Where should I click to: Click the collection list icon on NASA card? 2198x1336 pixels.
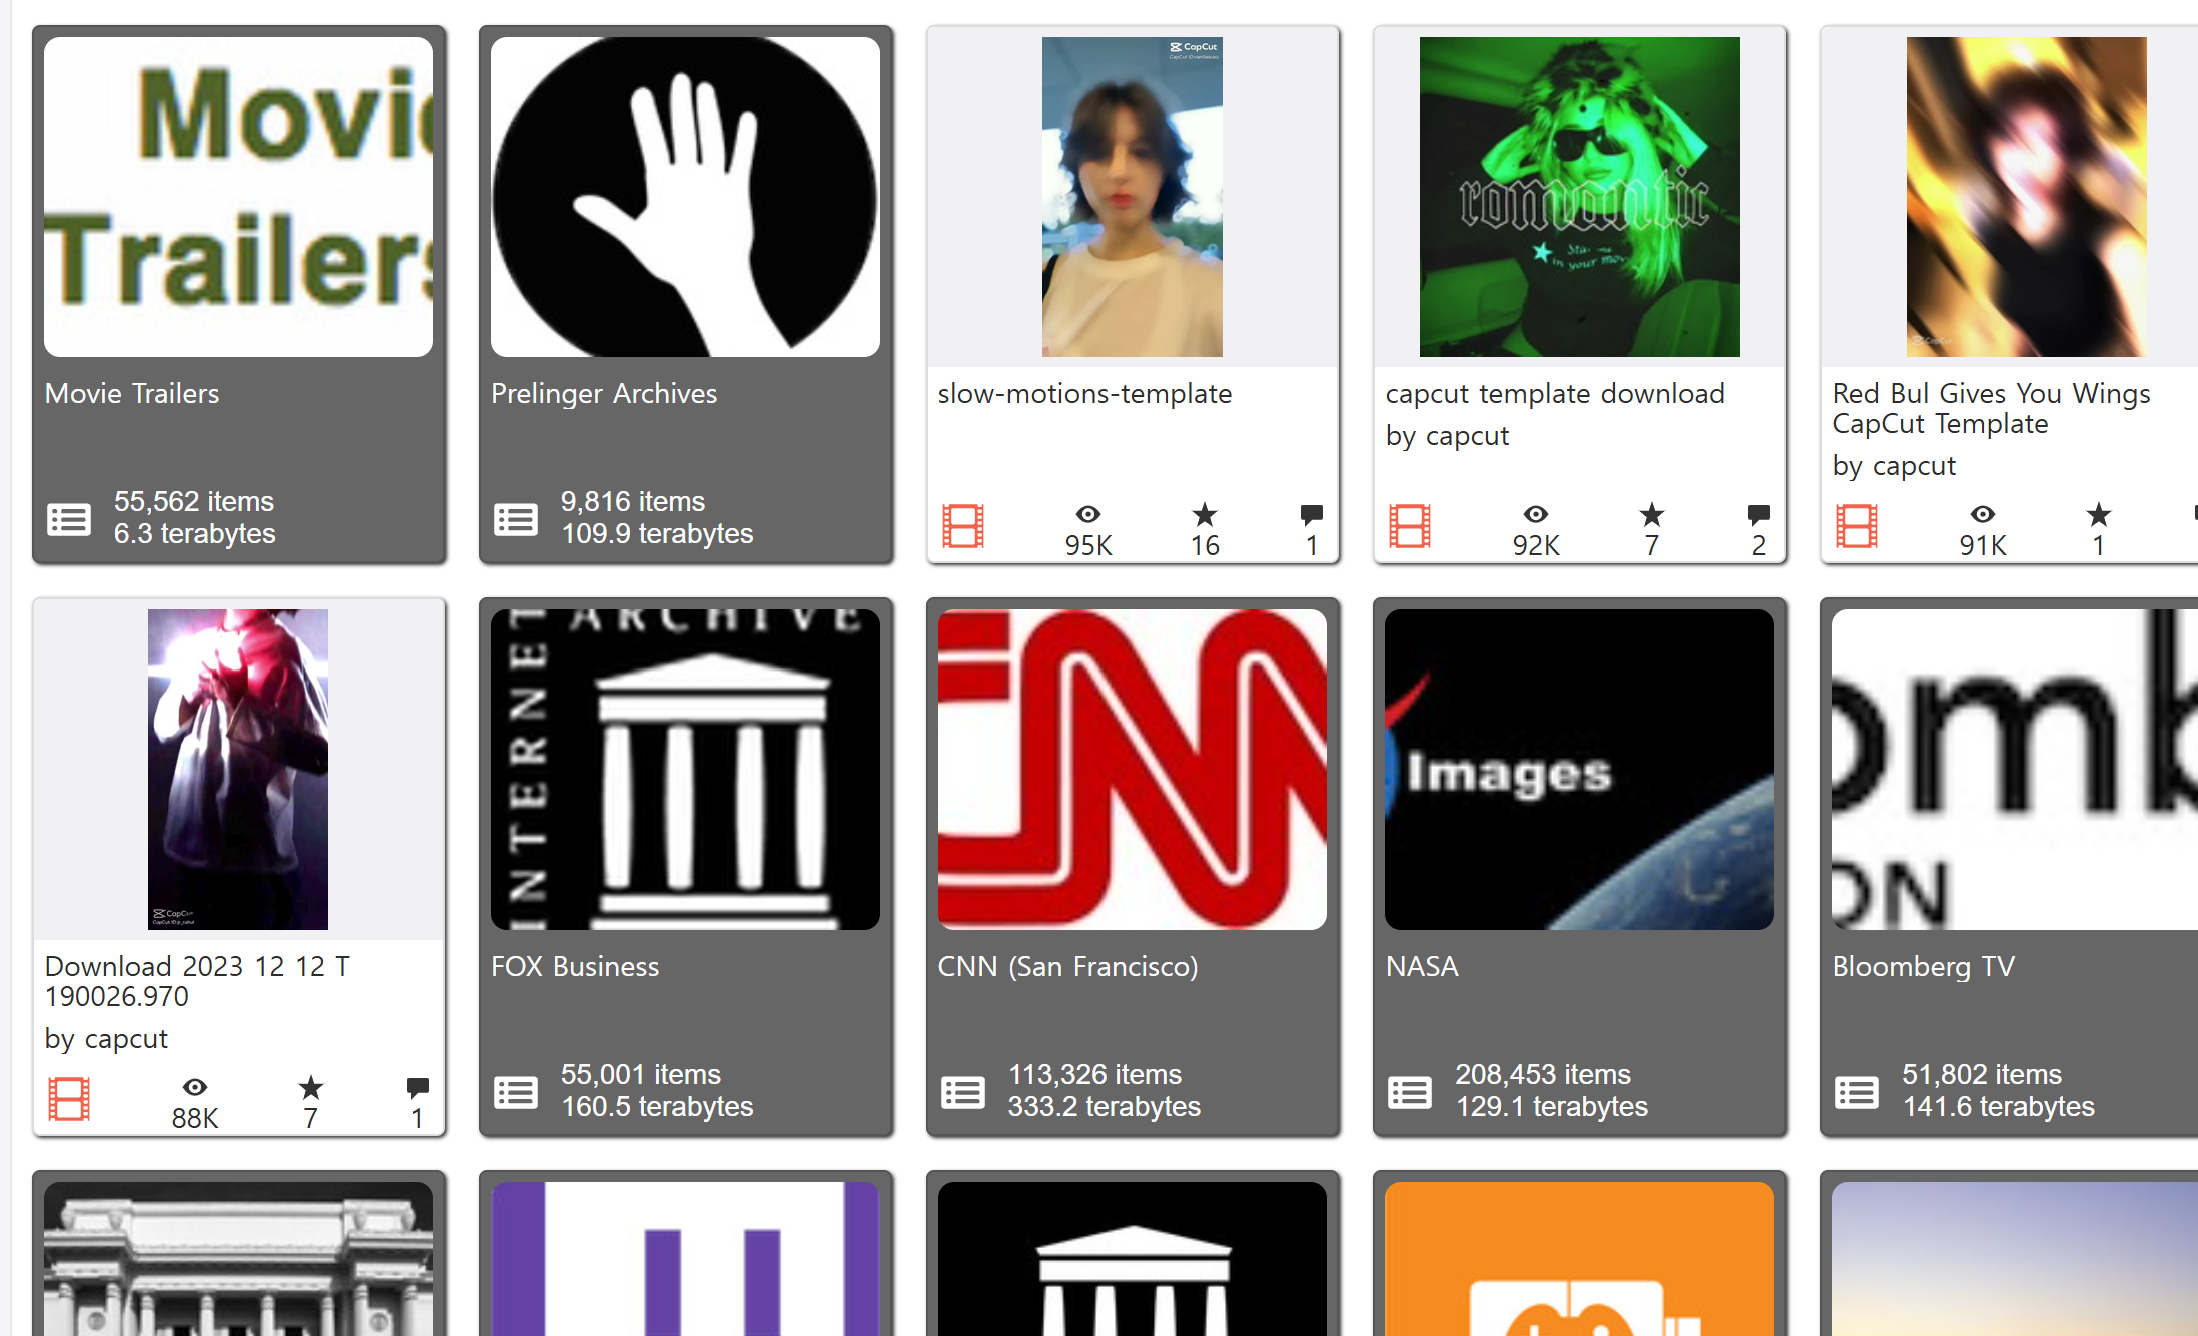pyautogui.click(x=1410, y=1092)
